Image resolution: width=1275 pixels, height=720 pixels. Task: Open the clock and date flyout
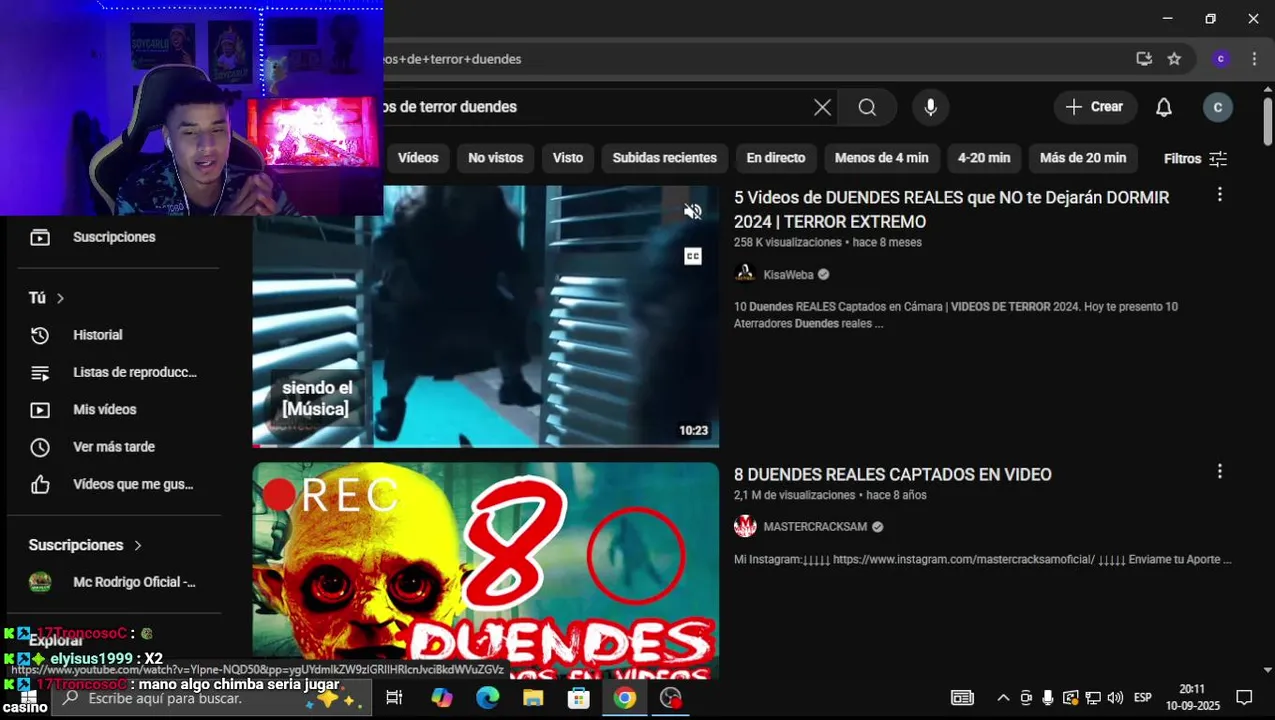point(1192,698)
